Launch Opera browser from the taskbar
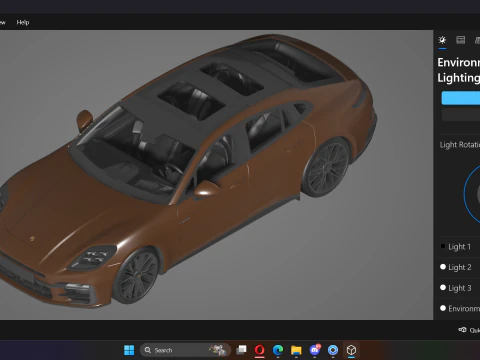 coord(259,350)
